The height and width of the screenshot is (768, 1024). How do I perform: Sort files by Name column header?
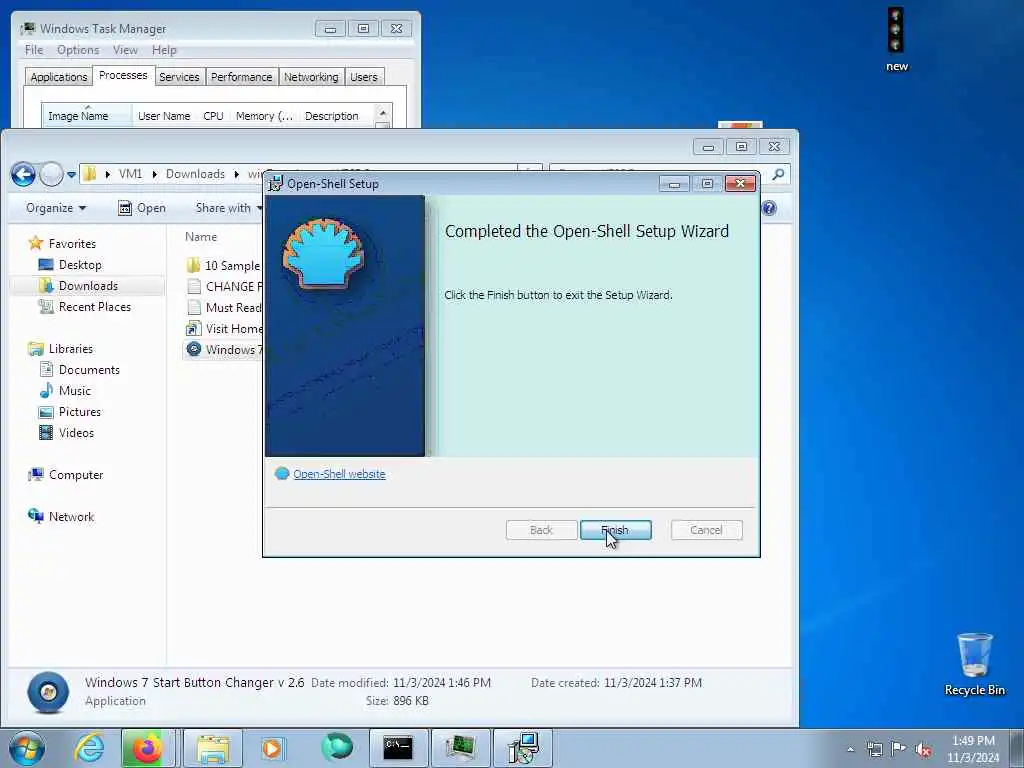coord(201,236)
